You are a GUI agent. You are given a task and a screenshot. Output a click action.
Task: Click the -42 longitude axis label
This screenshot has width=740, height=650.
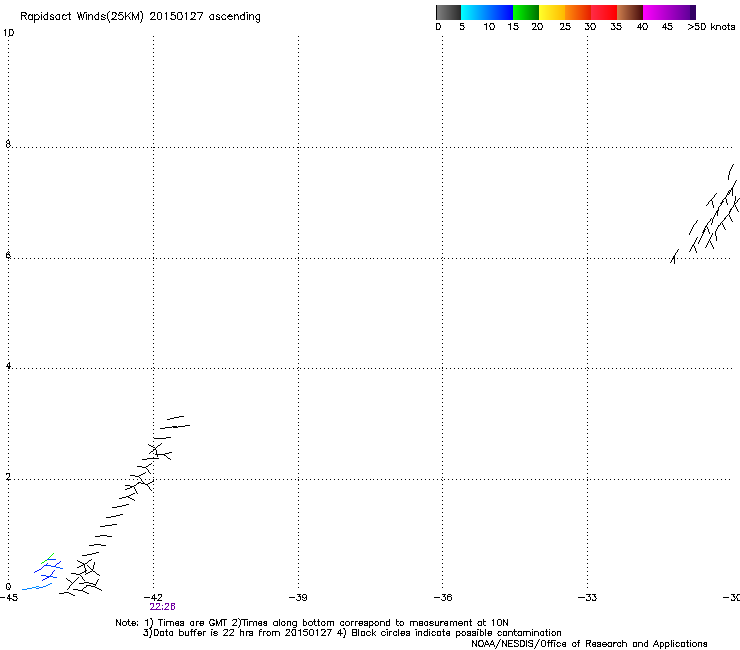[x=153, y=598]
